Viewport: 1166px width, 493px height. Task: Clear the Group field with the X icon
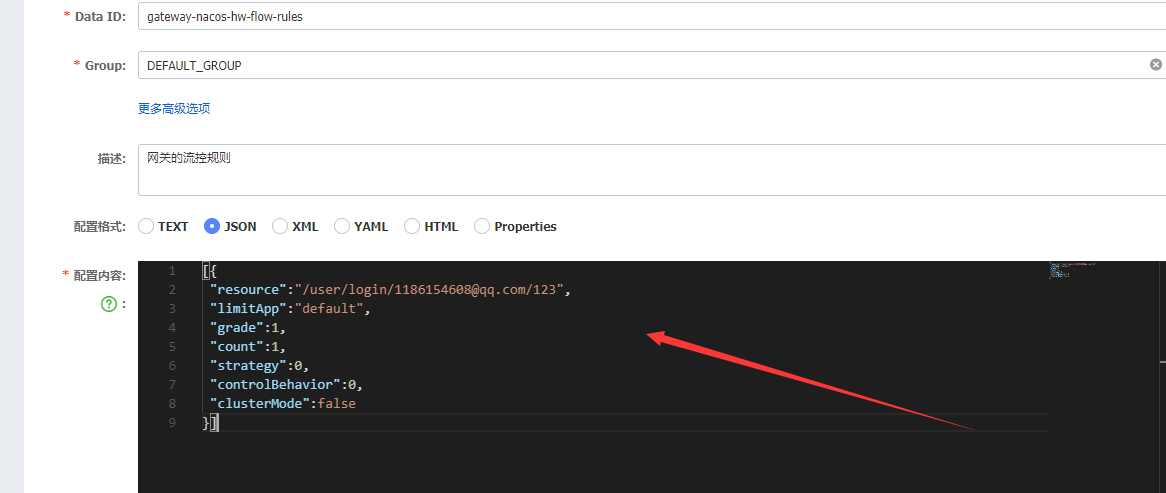coord(1156,65)
